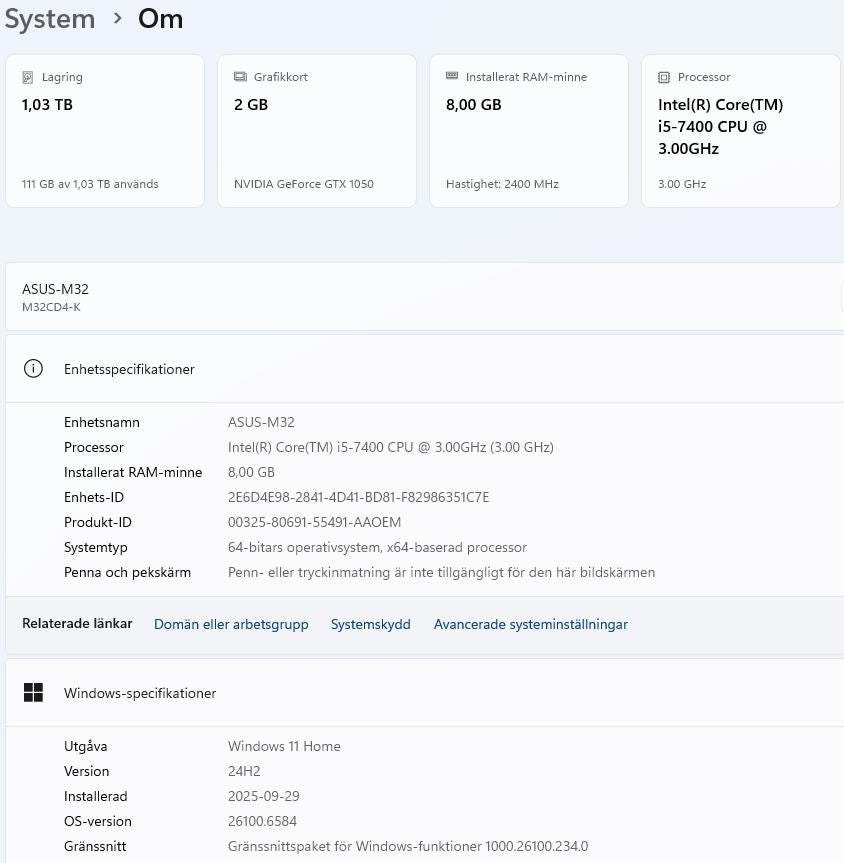This screenshot has width=844, height=863.
Task: Click the Grafikkort graphics card icon
Action: point(240,77)
